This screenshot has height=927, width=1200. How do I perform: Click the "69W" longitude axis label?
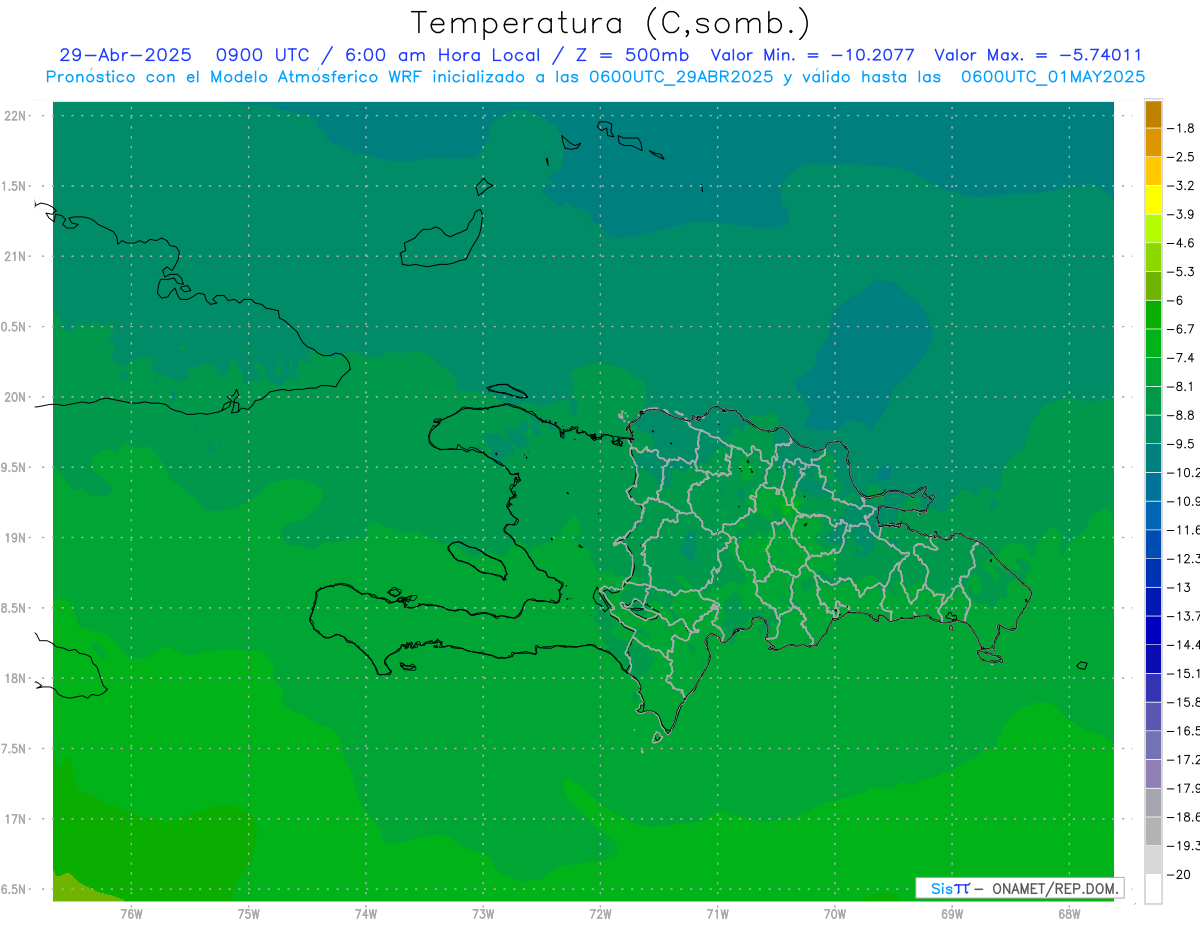click(x=952, y=914)
